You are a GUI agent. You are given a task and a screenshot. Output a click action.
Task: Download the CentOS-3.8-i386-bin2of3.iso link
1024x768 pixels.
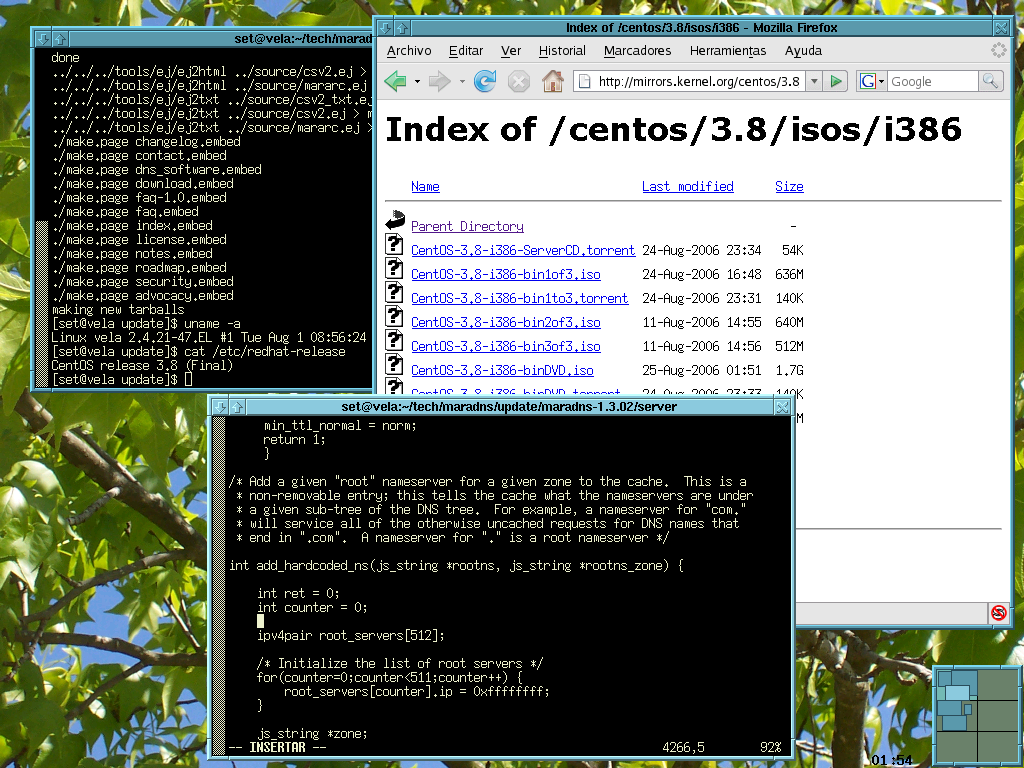point(505,323)
